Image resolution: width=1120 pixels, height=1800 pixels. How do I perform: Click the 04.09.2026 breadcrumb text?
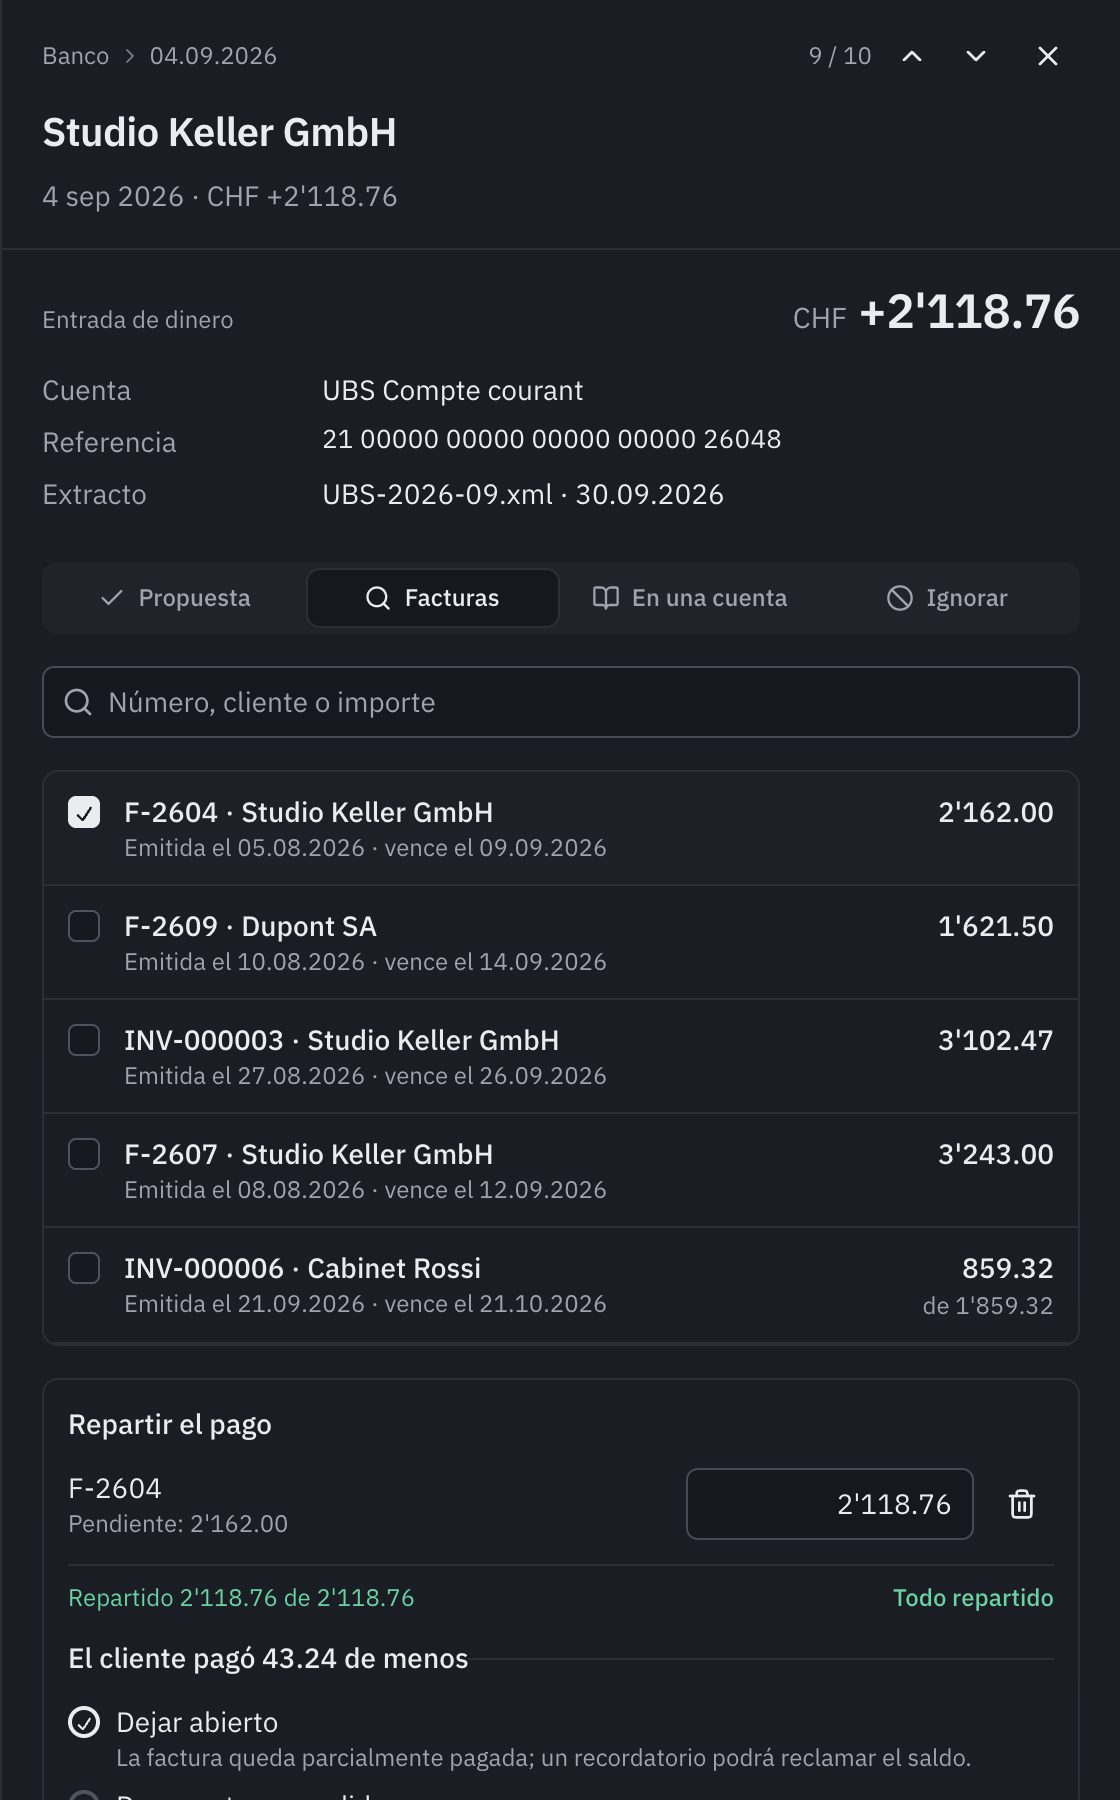[213, 56]
